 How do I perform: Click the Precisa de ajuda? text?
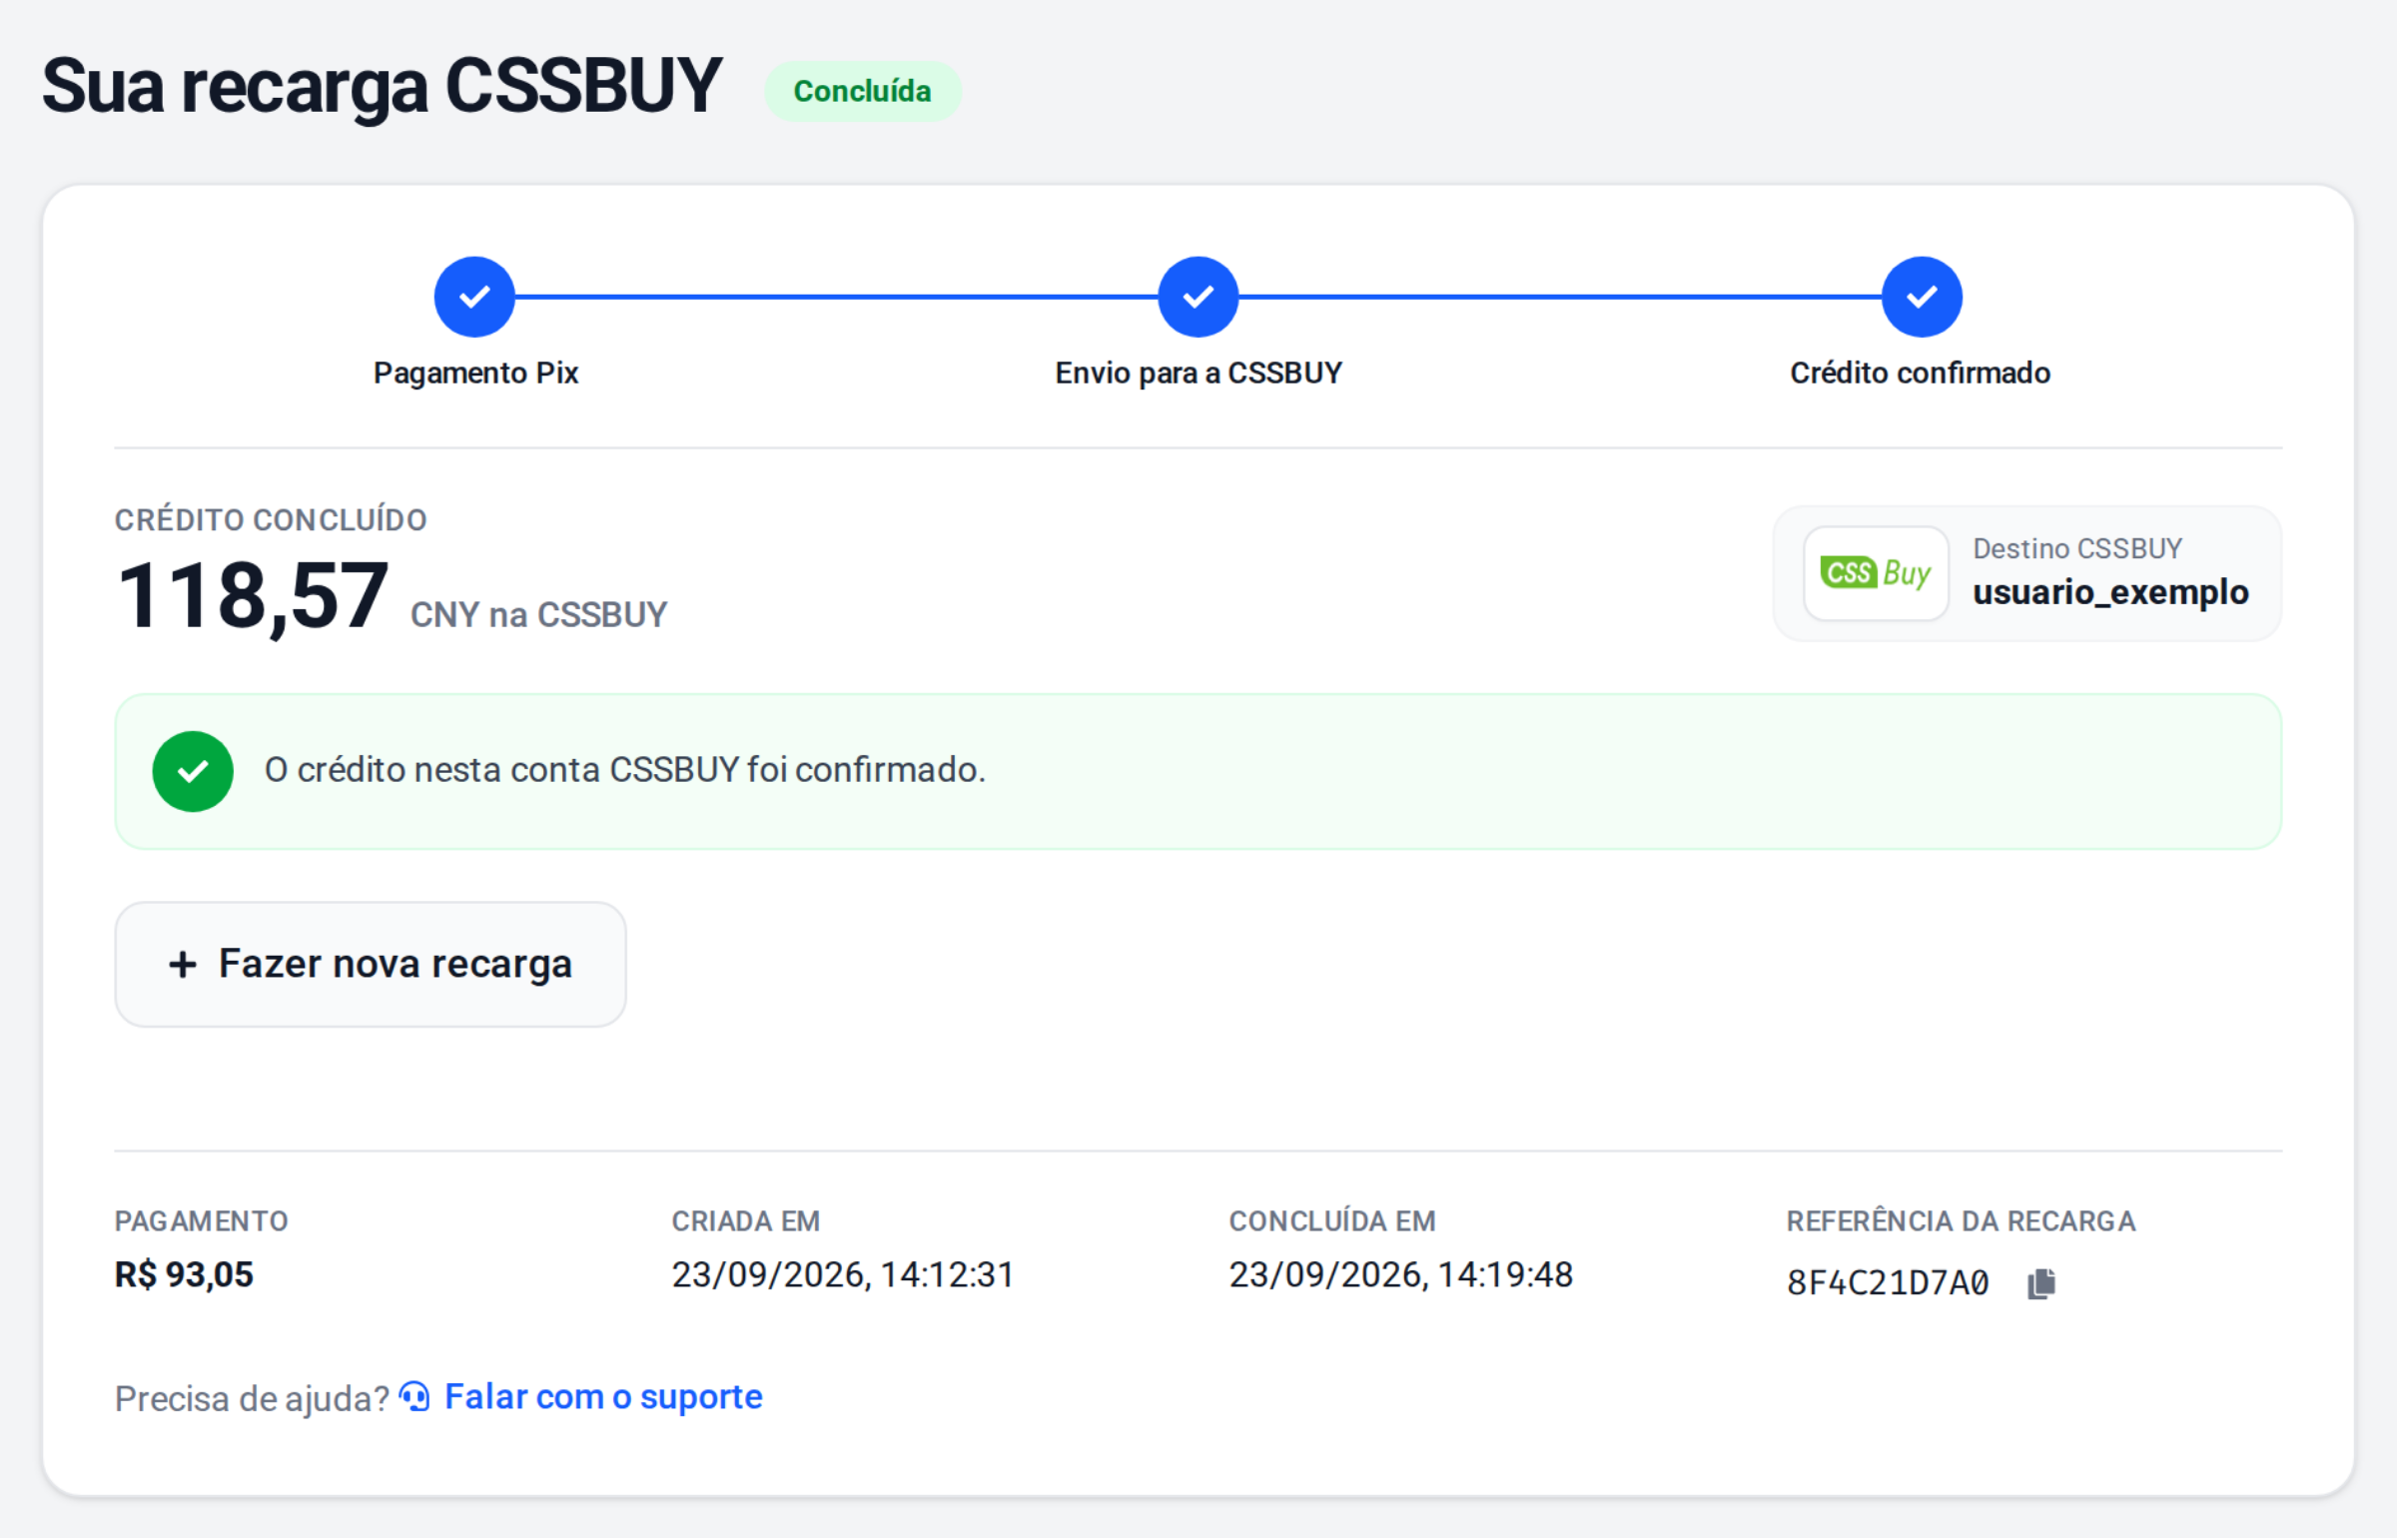click(252, 1398)
